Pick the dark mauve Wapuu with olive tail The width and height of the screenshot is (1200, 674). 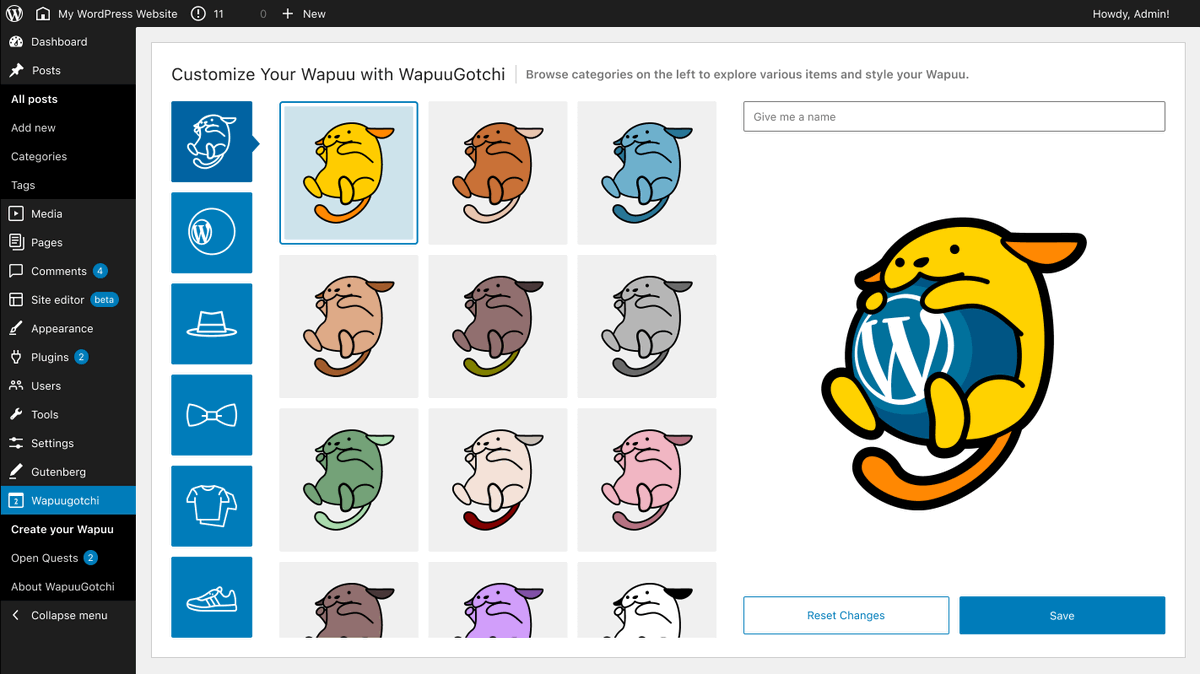tap(498, 326)
